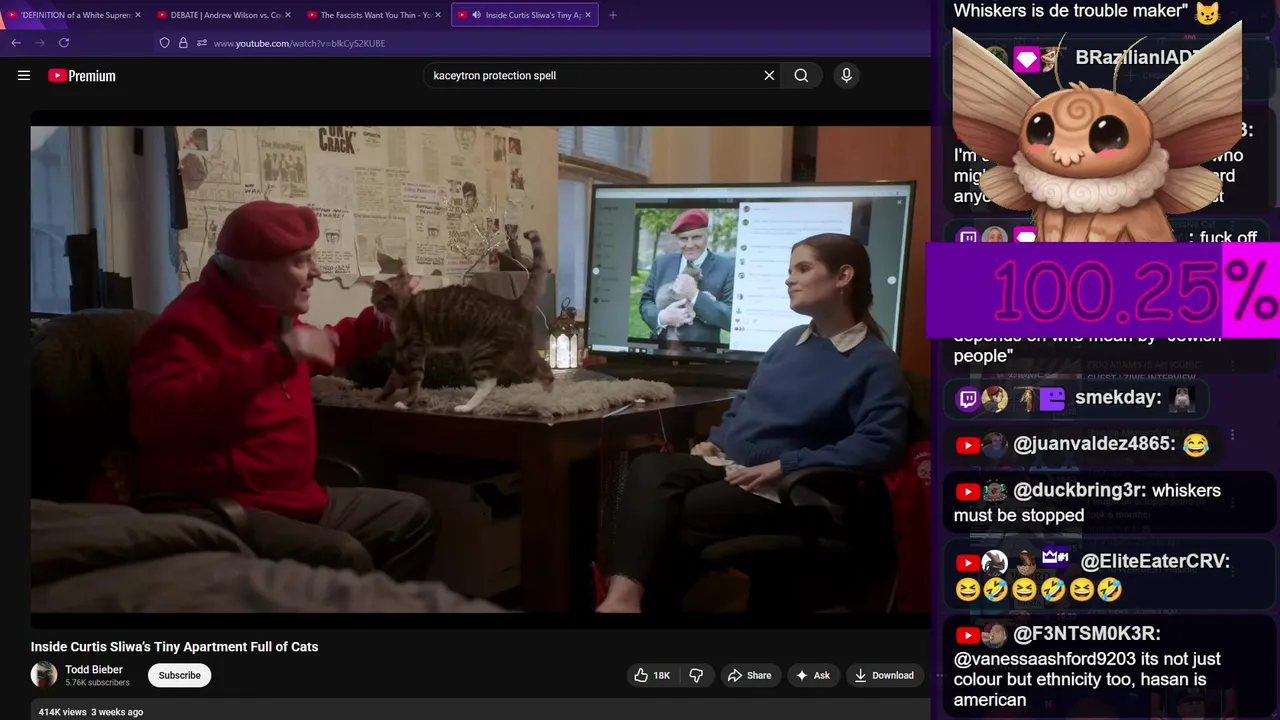Viewport: 1280px width, 720px height.
Task: Open site permissions icon in address bar
Action: point(202,43)
